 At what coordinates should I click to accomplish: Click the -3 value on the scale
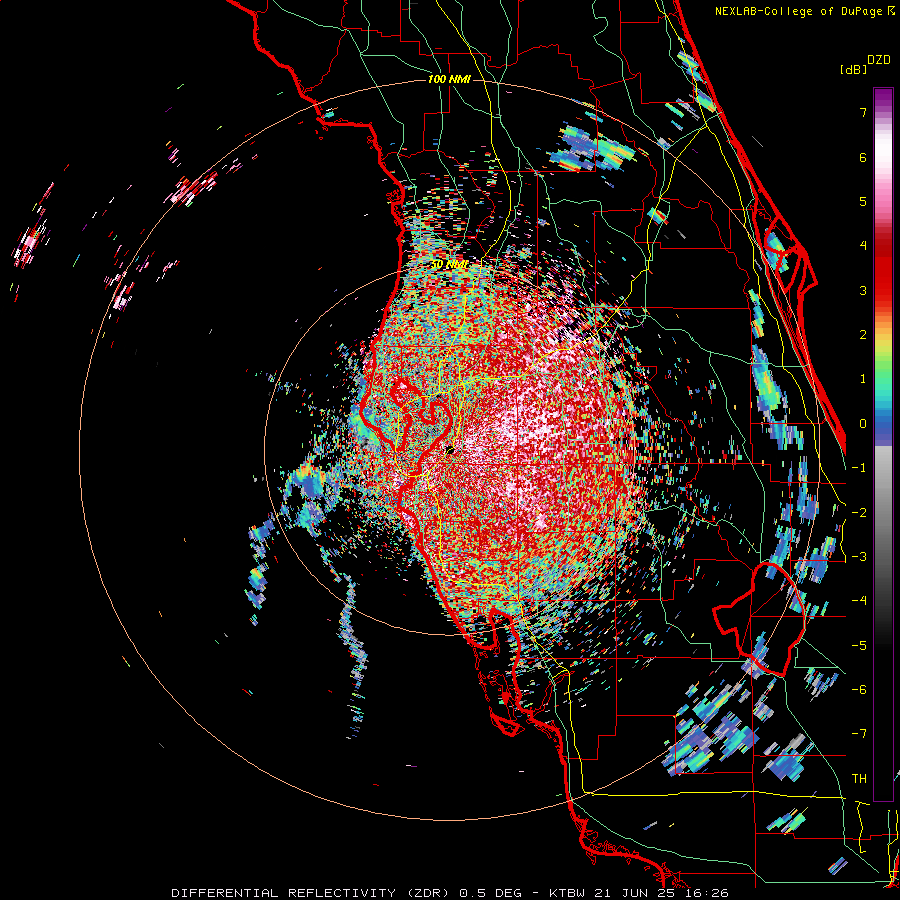pyautogui.click(x=859, y=557)
